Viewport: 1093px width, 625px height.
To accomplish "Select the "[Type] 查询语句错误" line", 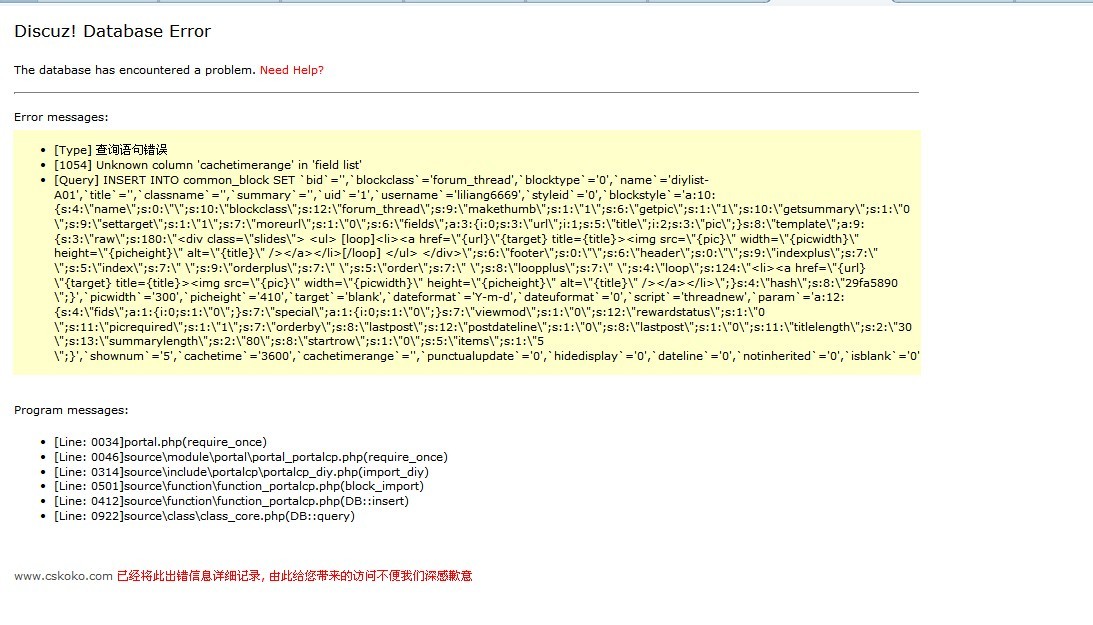I will [111, 150].
